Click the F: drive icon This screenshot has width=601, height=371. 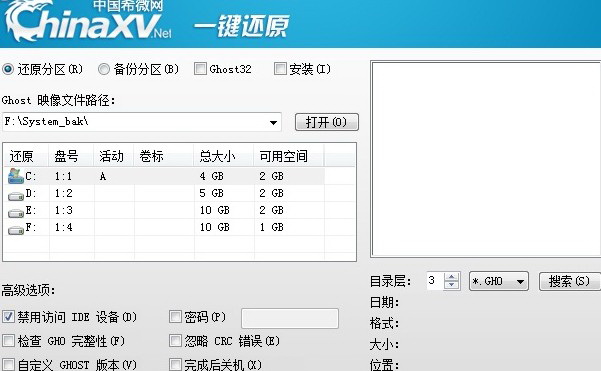(x=16, y=230)
